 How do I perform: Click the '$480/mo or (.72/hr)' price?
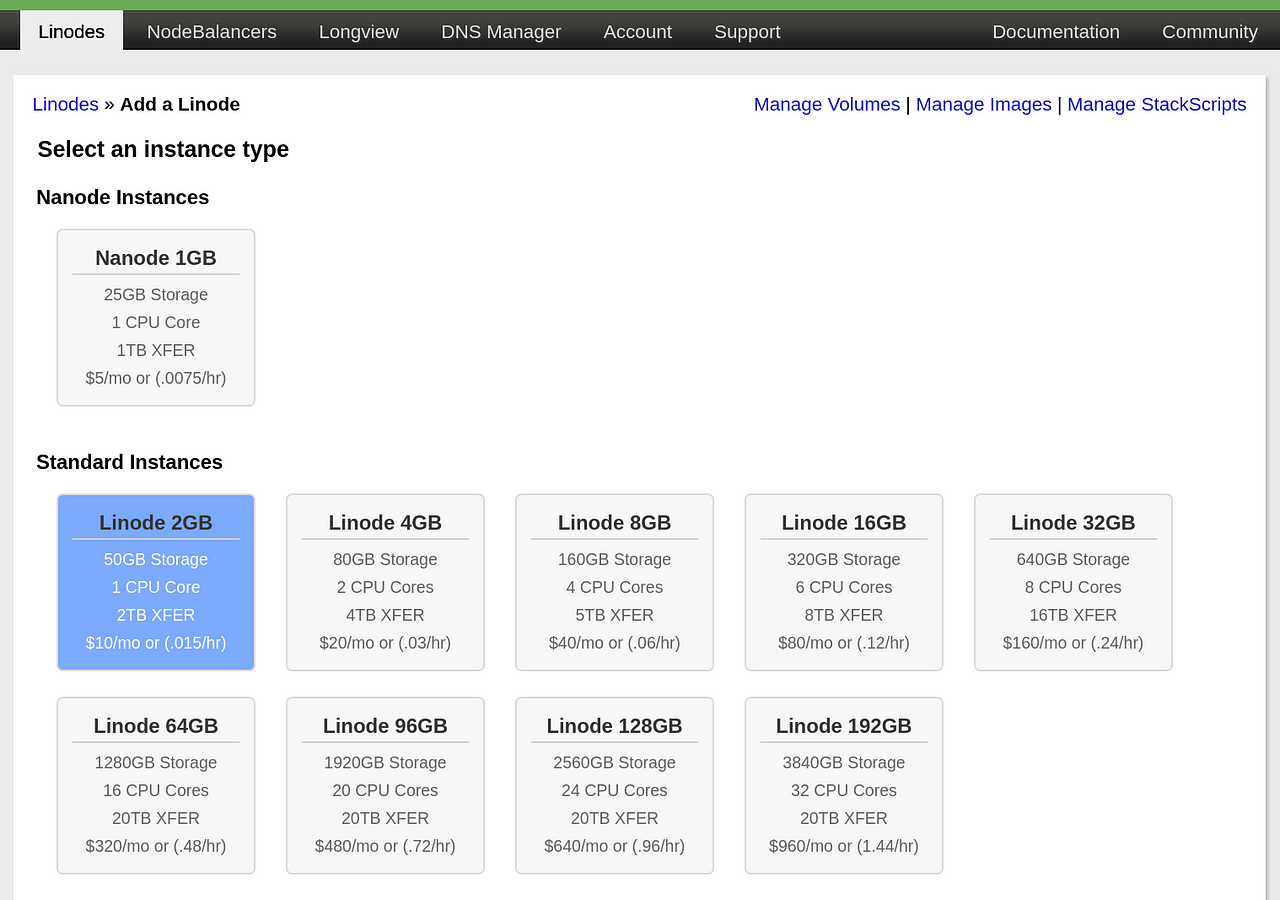pyautogui.click(x=385, y=846)
